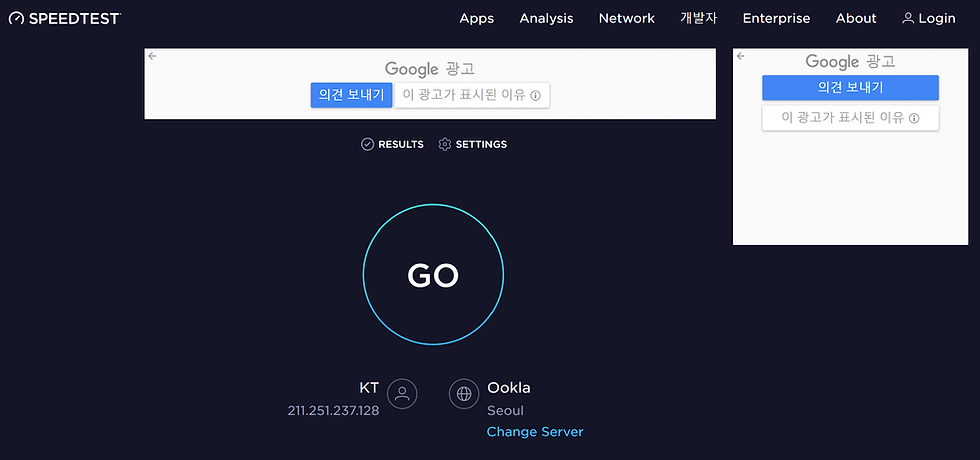Open the 개발자 menu
This screenshot has height=460, width=980.
coord(699,19)
